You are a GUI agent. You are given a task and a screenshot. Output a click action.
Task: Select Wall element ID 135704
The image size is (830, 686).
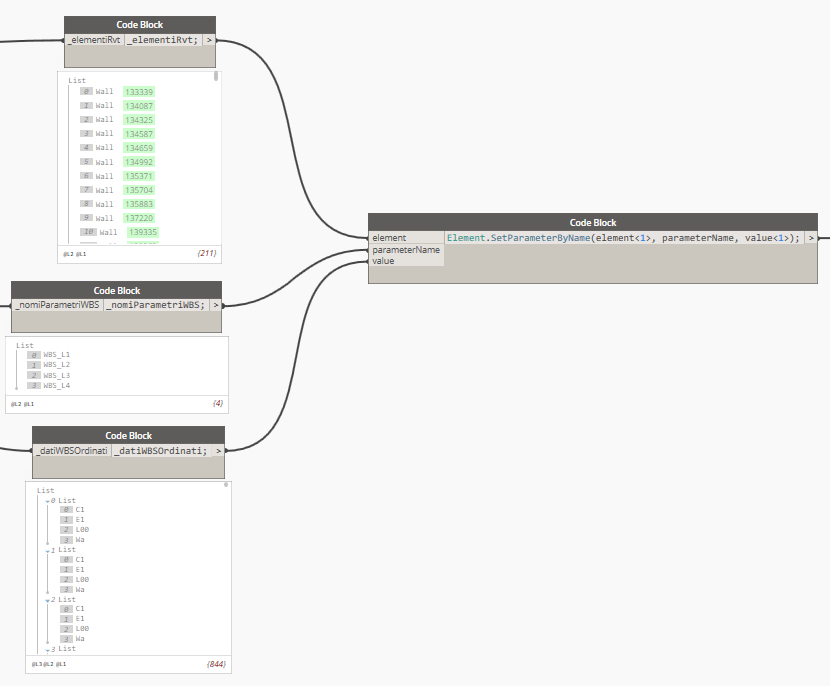pyautogui.click(x=139, y=189)
